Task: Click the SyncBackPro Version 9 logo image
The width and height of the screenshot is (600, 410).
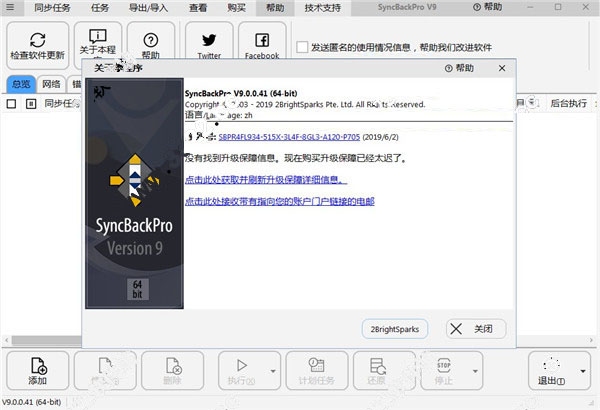Action: [x=134, y=193]
